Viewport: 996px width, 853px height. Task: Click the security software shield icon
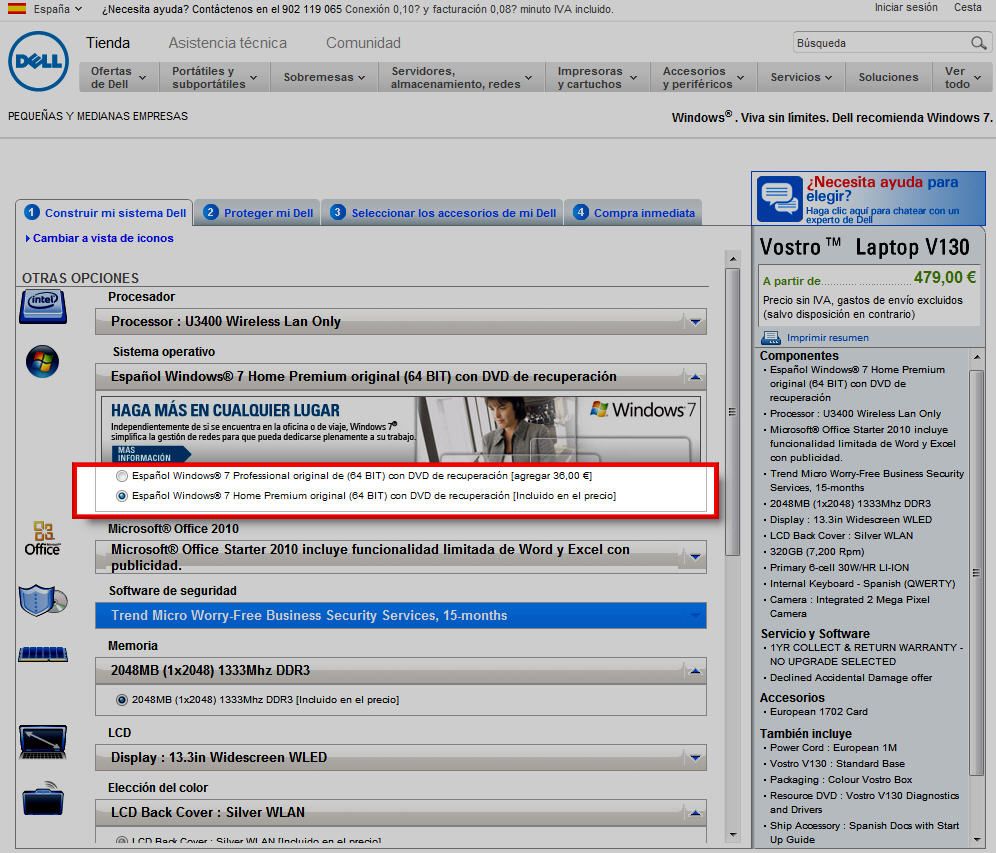pos(42,600)
